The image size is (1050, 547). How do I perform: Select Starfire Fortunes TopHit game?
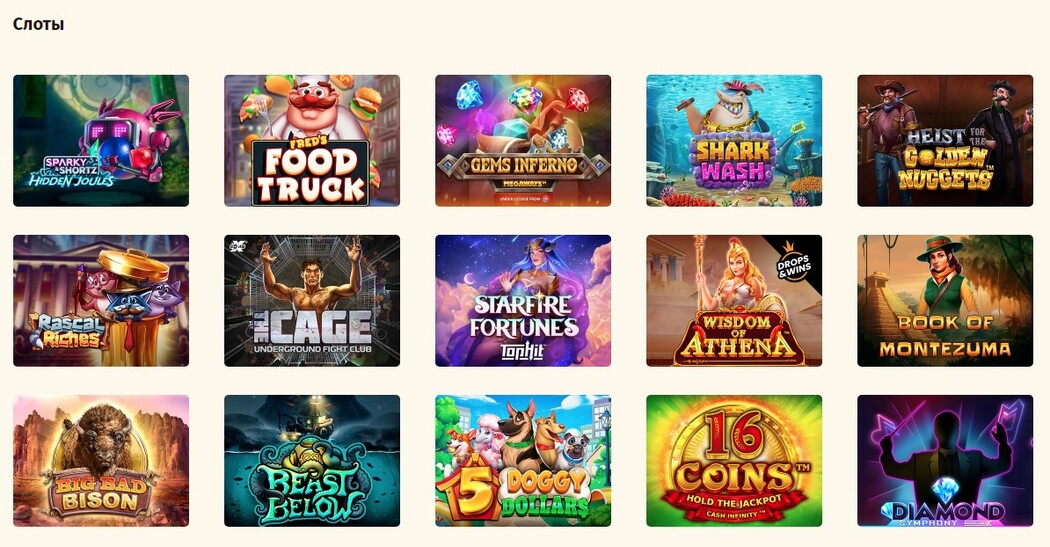point(523,301)
